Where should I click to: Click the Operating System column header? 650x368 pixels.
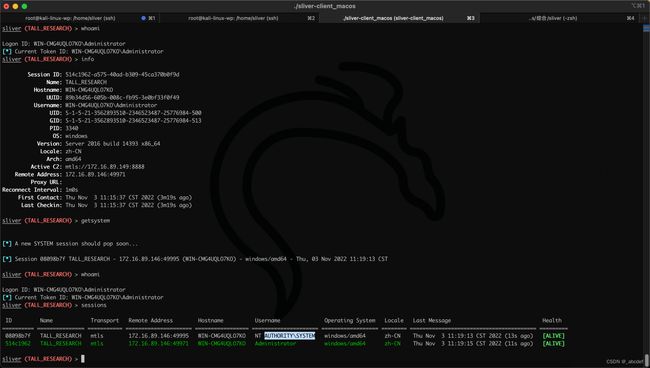349,320
